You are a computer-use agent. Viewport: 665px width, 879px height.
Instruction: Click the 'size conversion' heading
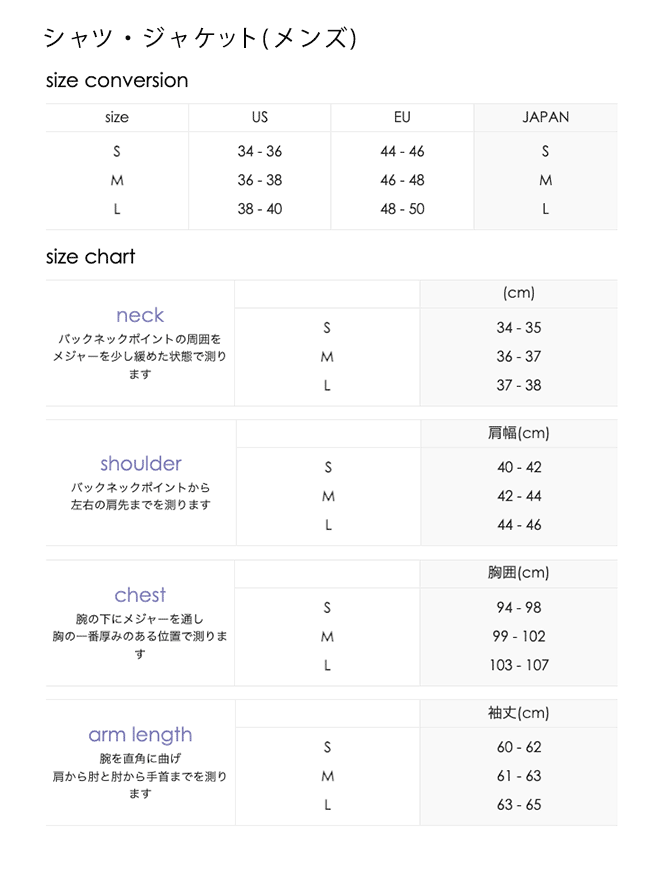coord(117,81)
